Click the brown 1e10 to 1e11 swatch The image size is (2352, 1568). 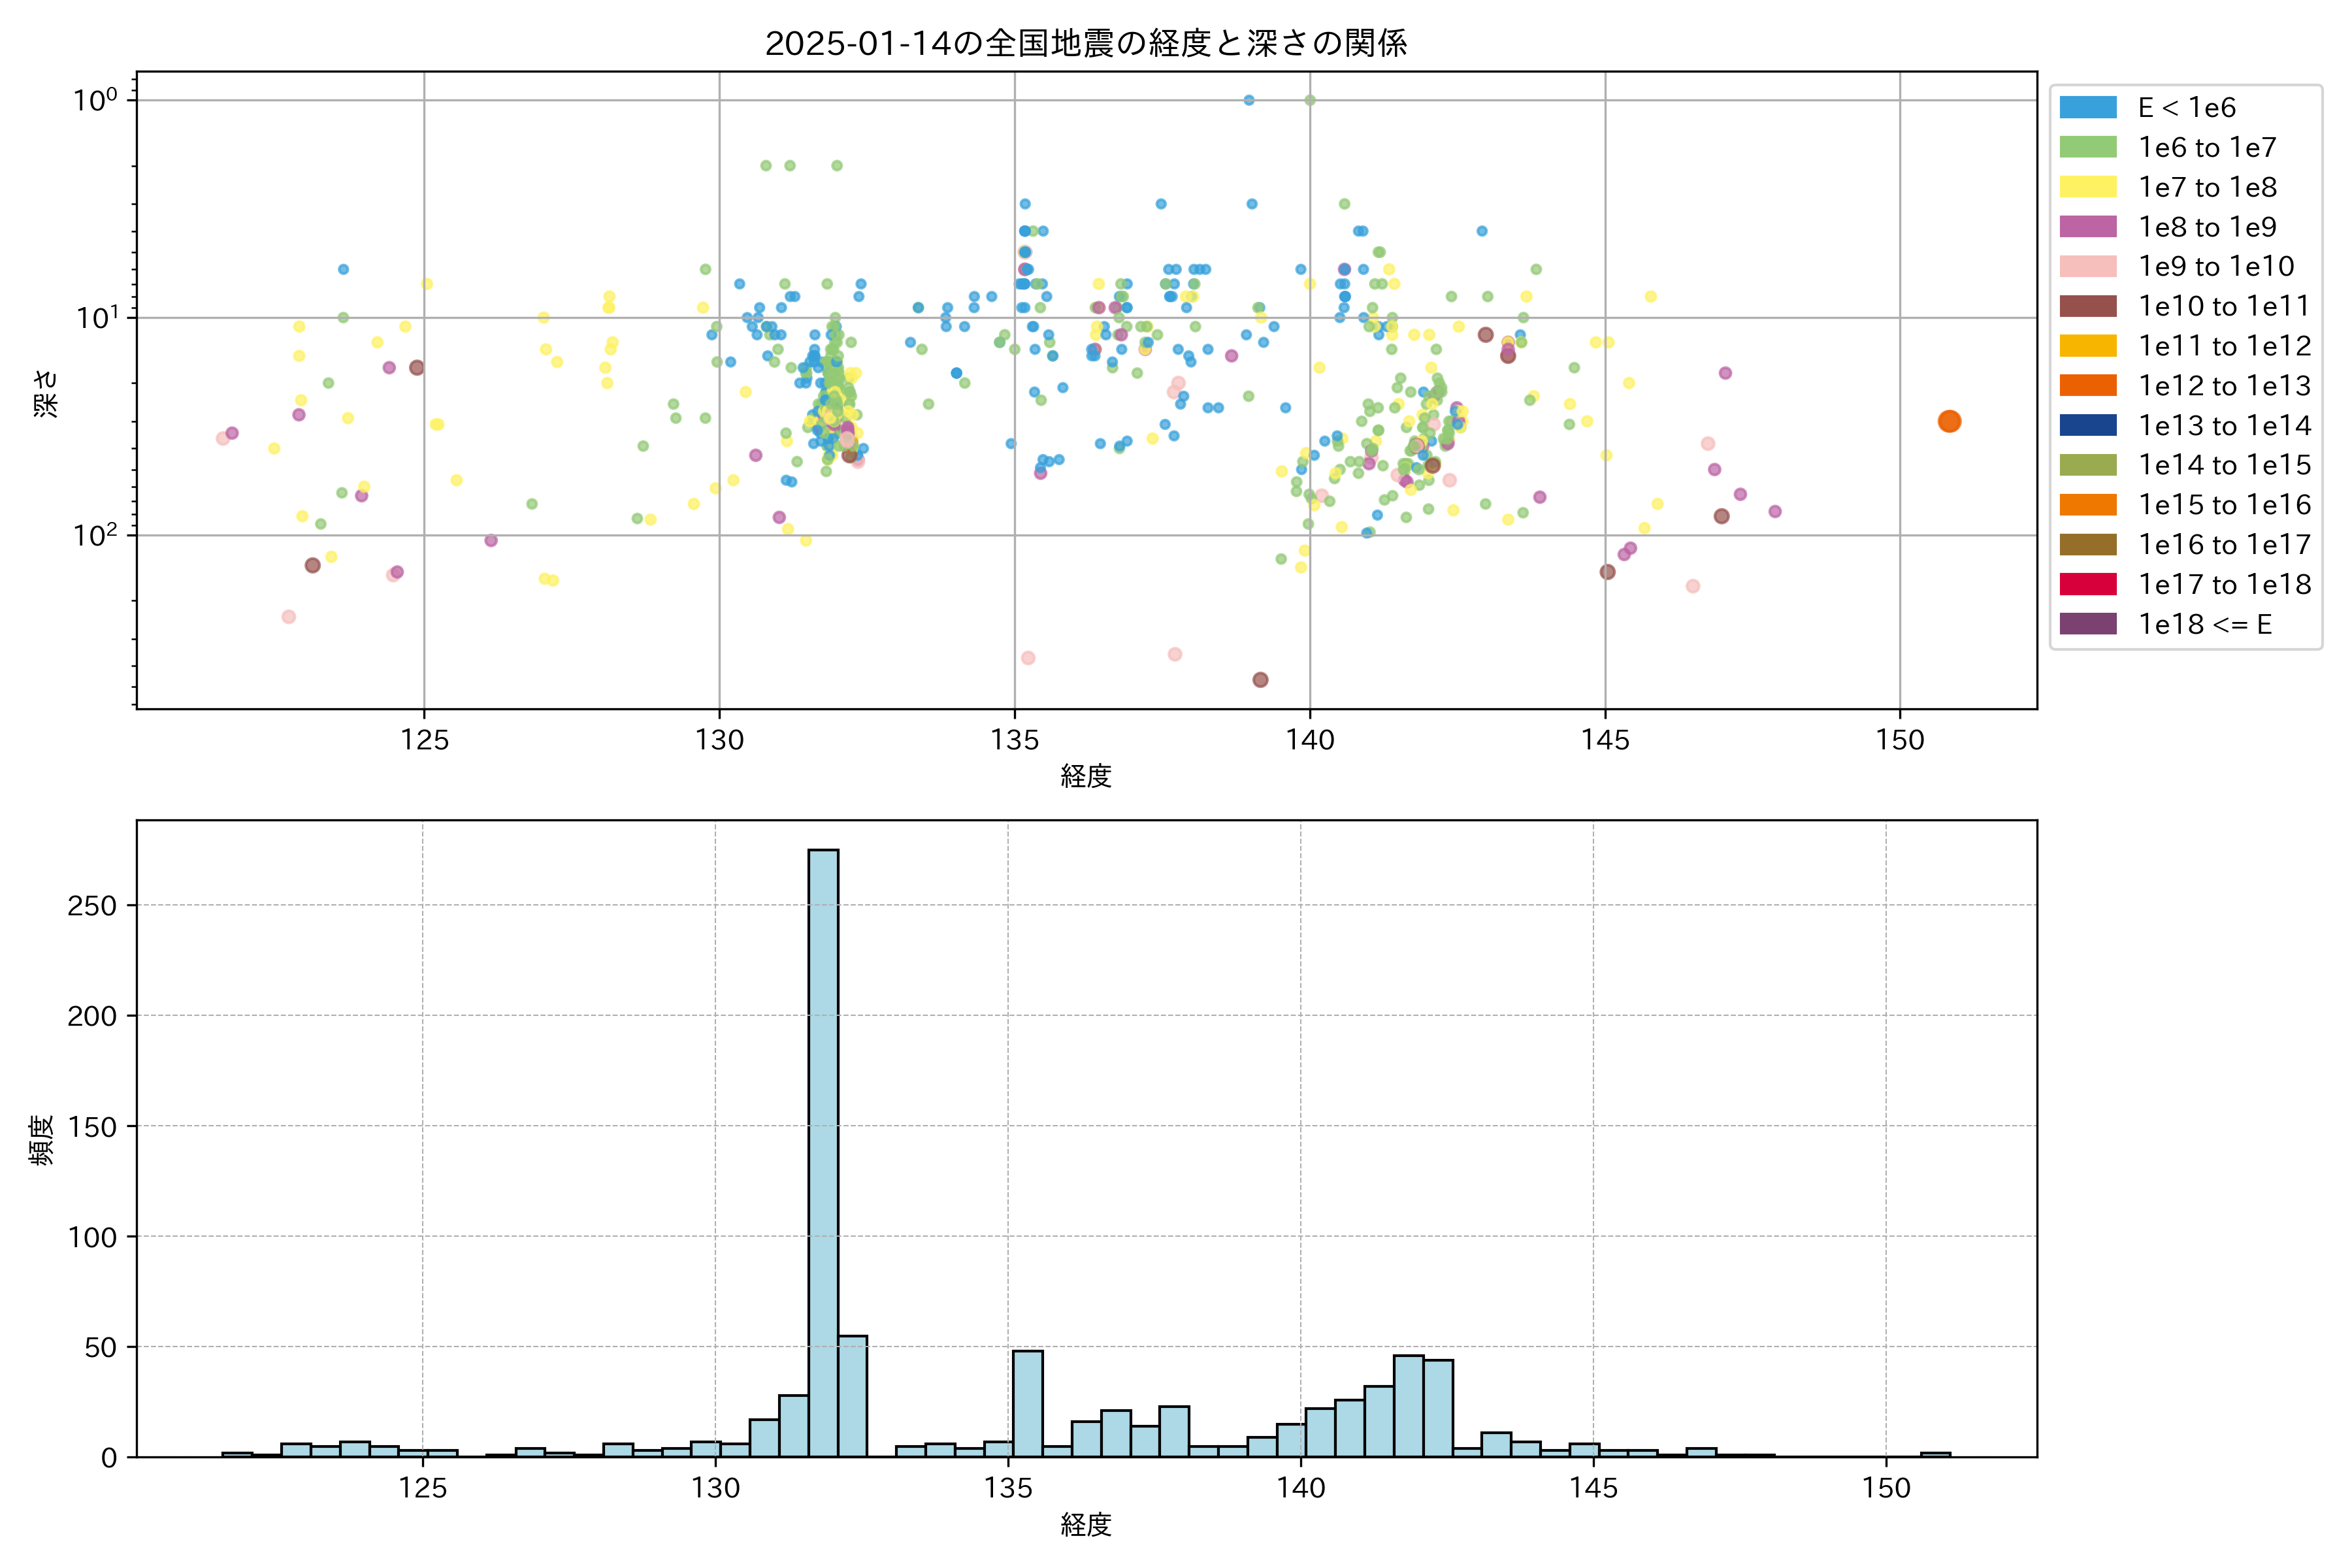coord(2088,306)
